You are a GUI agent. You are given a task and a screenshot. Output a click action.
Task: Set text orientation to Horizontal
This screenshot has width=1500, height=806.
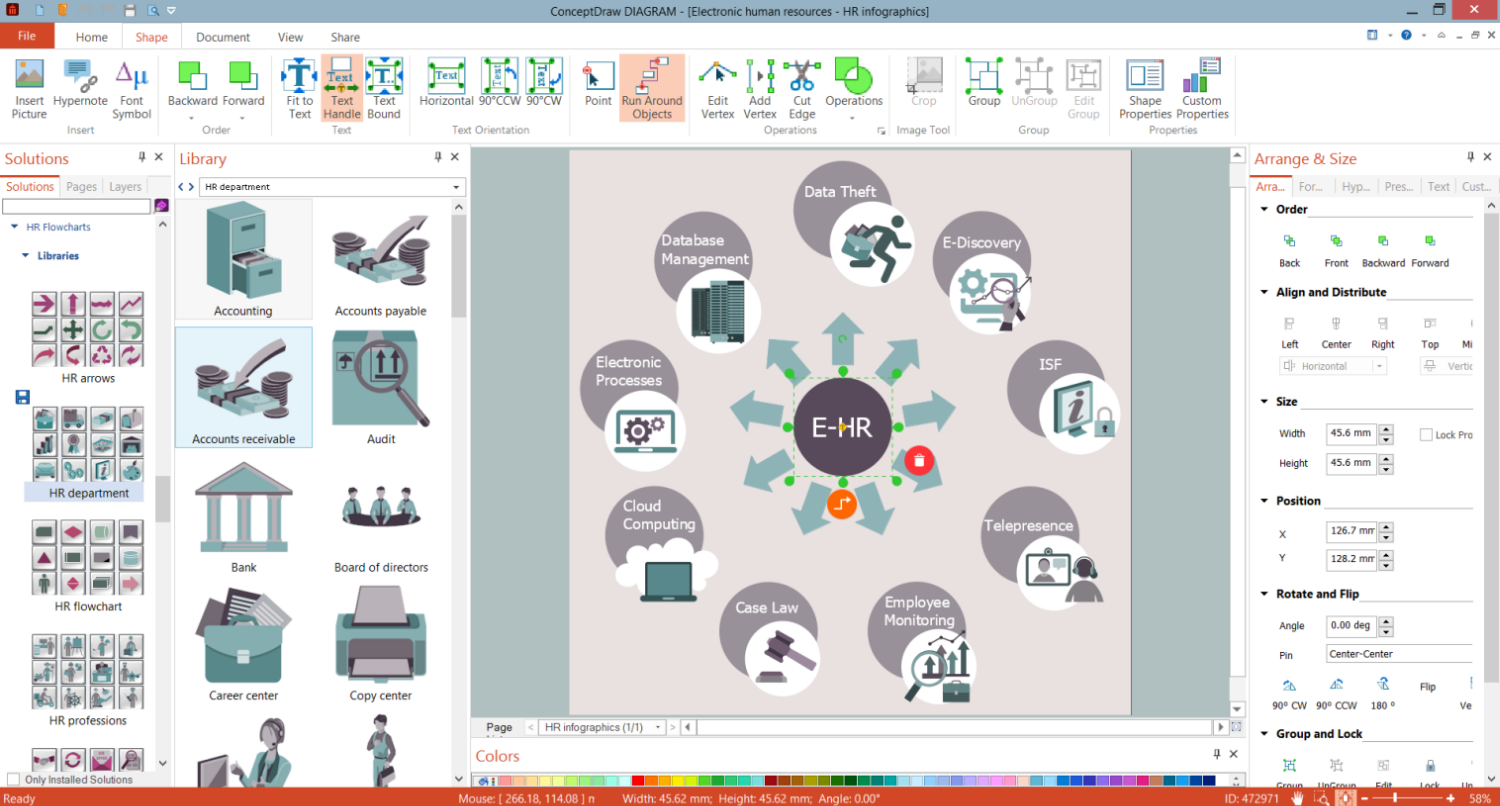click(x=447, y=83)
